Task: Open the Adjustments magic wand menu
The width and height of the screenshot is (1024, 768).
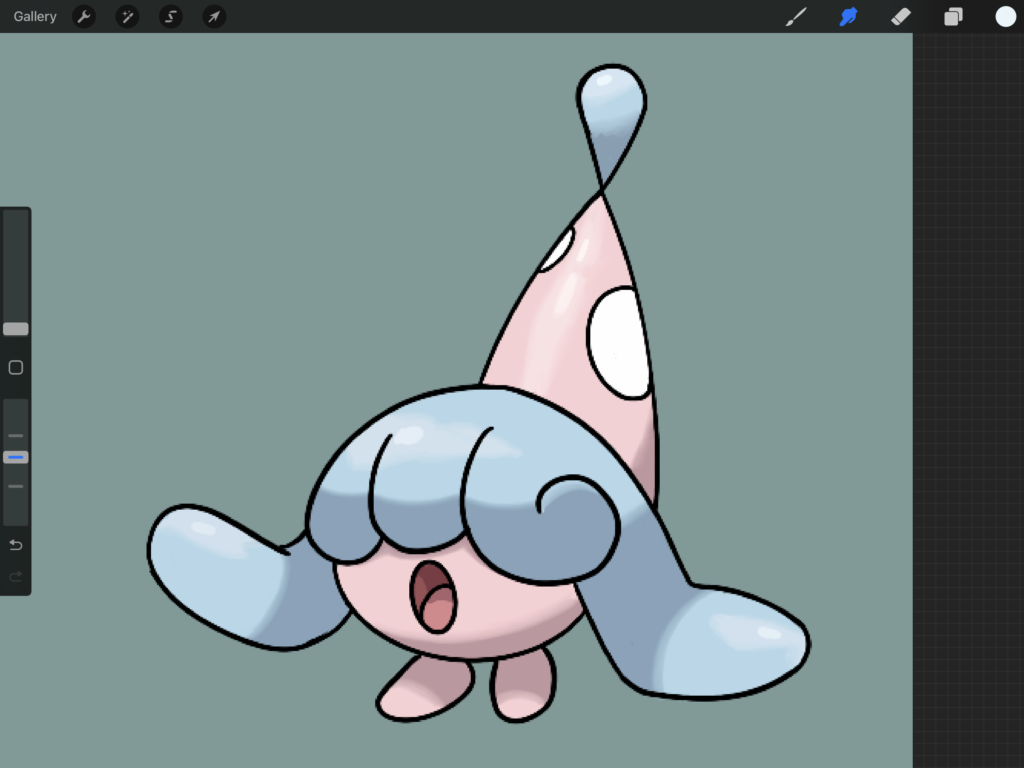Action: (x=127, y=16)
